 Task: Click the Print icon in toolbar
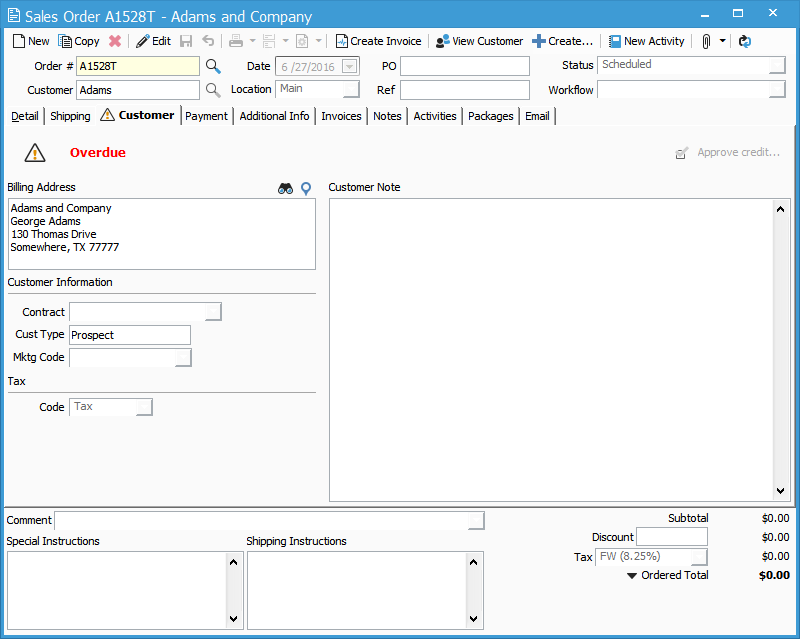[236, 41]
